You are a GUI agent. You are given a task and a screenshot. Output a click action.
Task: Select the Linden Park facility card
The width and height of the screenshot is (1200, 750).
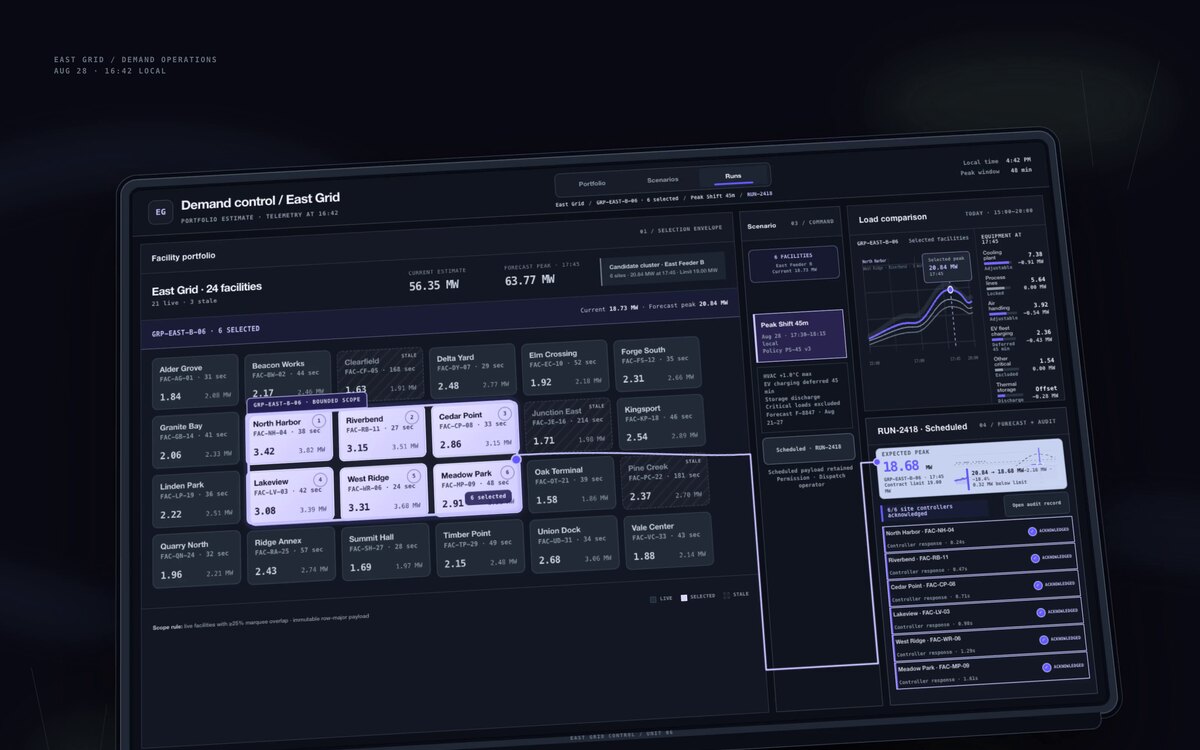(x=197, y=500)
